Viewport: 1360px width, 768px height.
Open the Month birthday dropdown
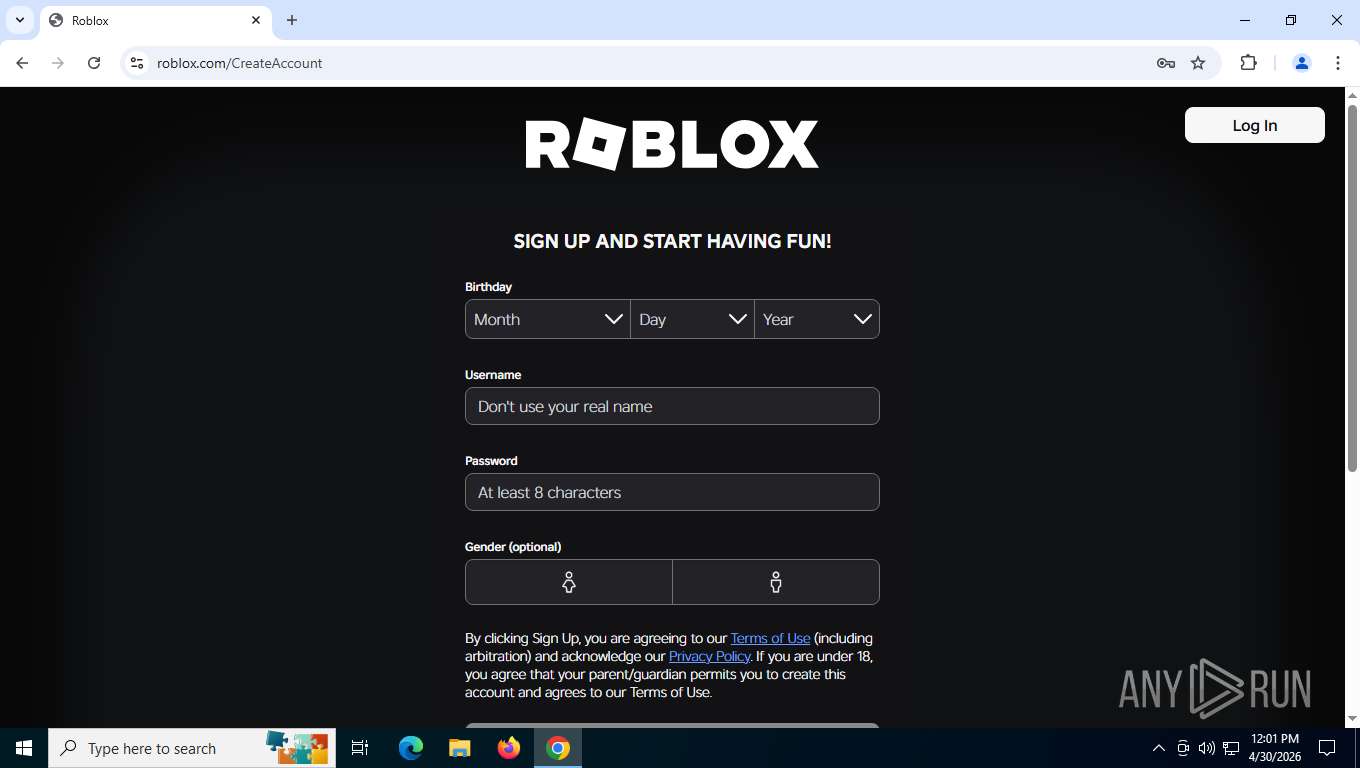tap(548, 319)
